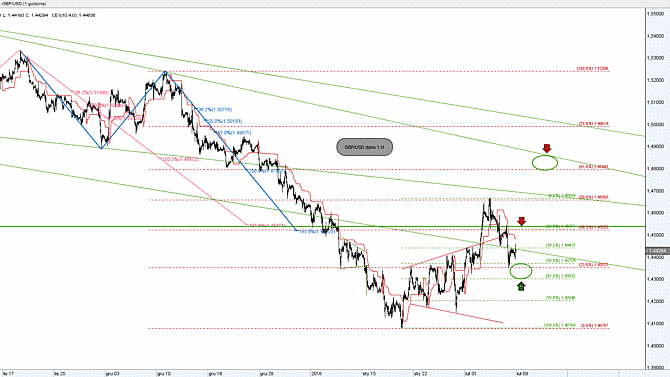670x377 pixels.
Task: Click the lut 01 date axis label
Action: tap(471, 374)
